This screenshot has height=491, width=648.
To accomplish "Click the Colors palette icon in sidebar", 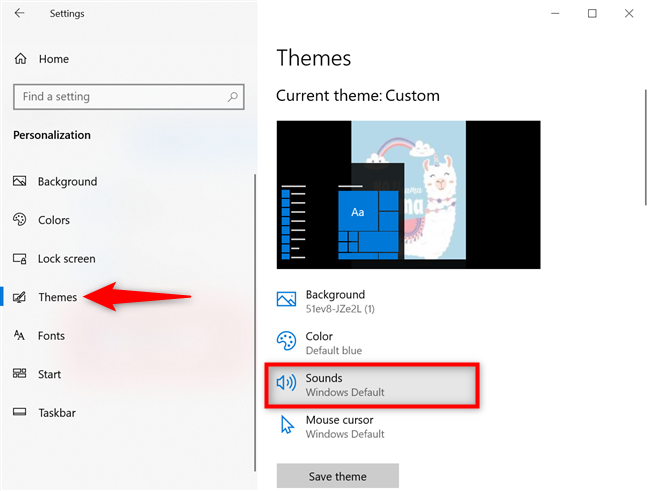I will pyautogui.click(x=19, y=219).
